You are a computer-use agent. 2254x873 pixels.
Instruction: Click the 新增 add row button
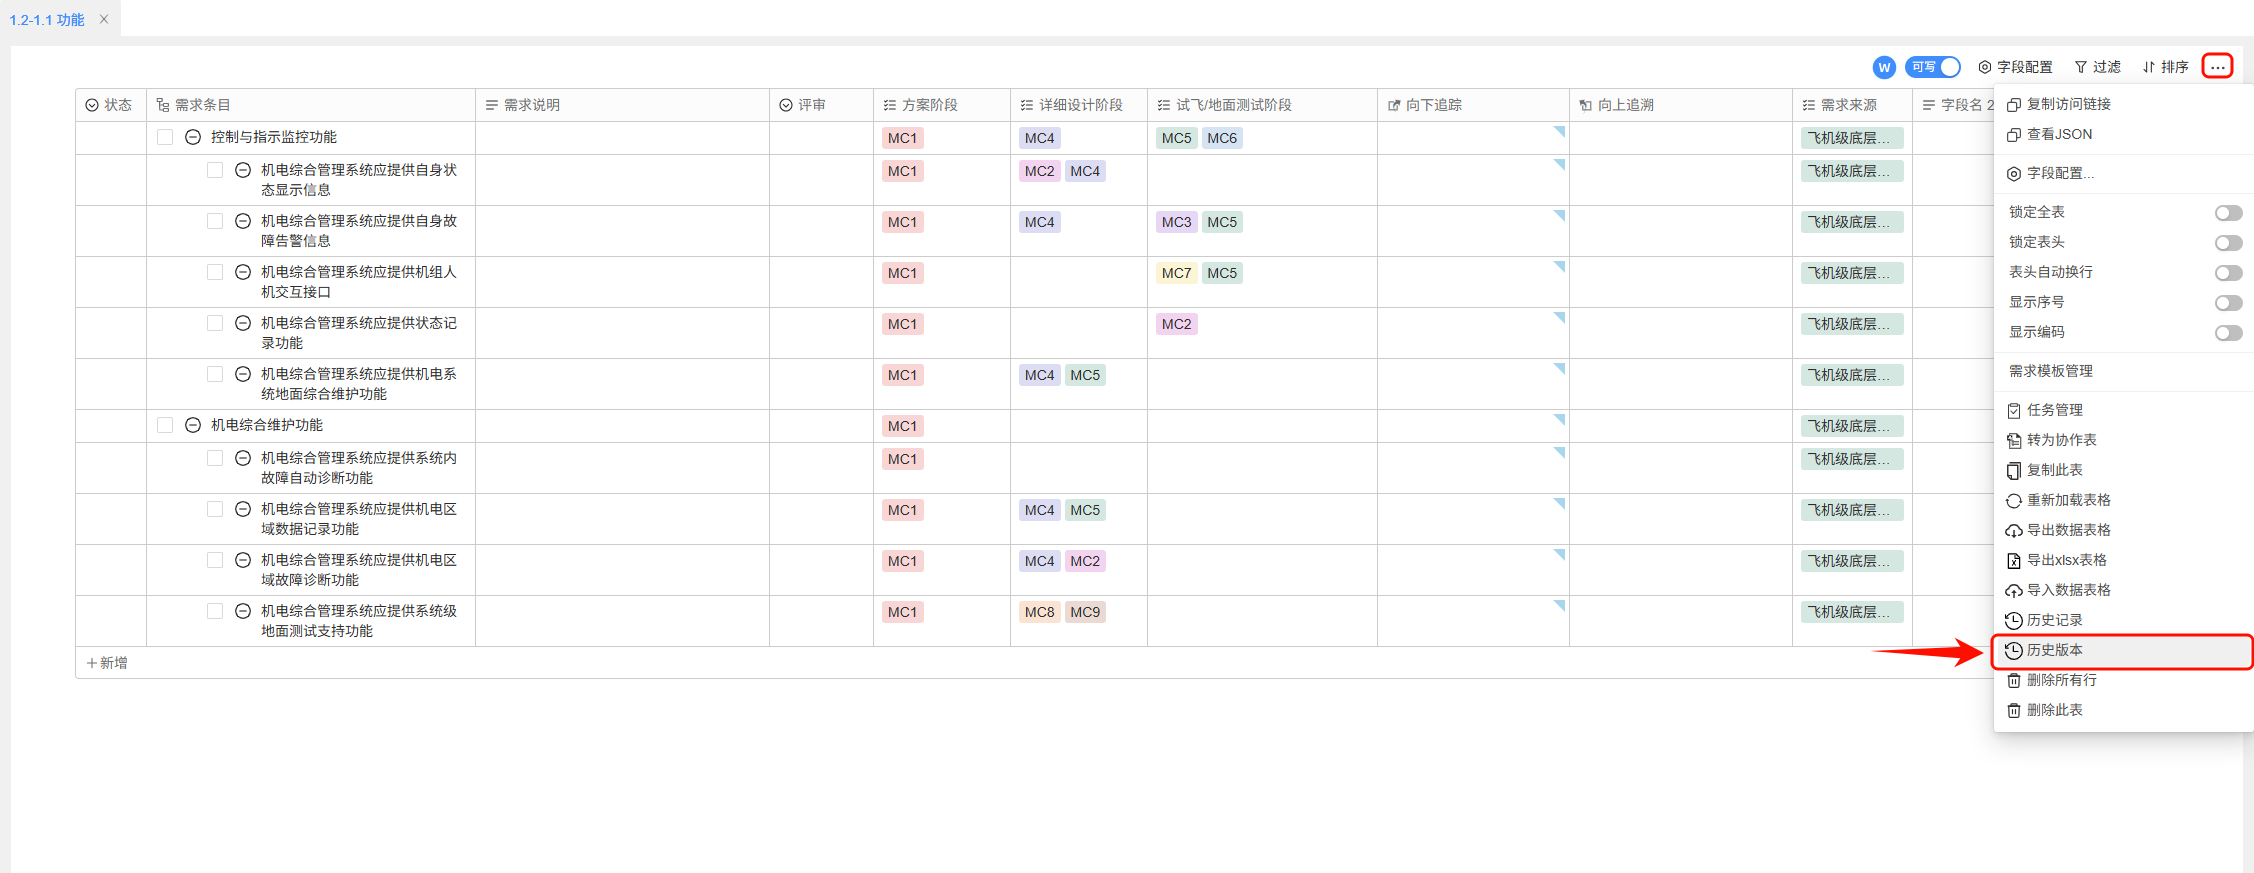[107, 663]
